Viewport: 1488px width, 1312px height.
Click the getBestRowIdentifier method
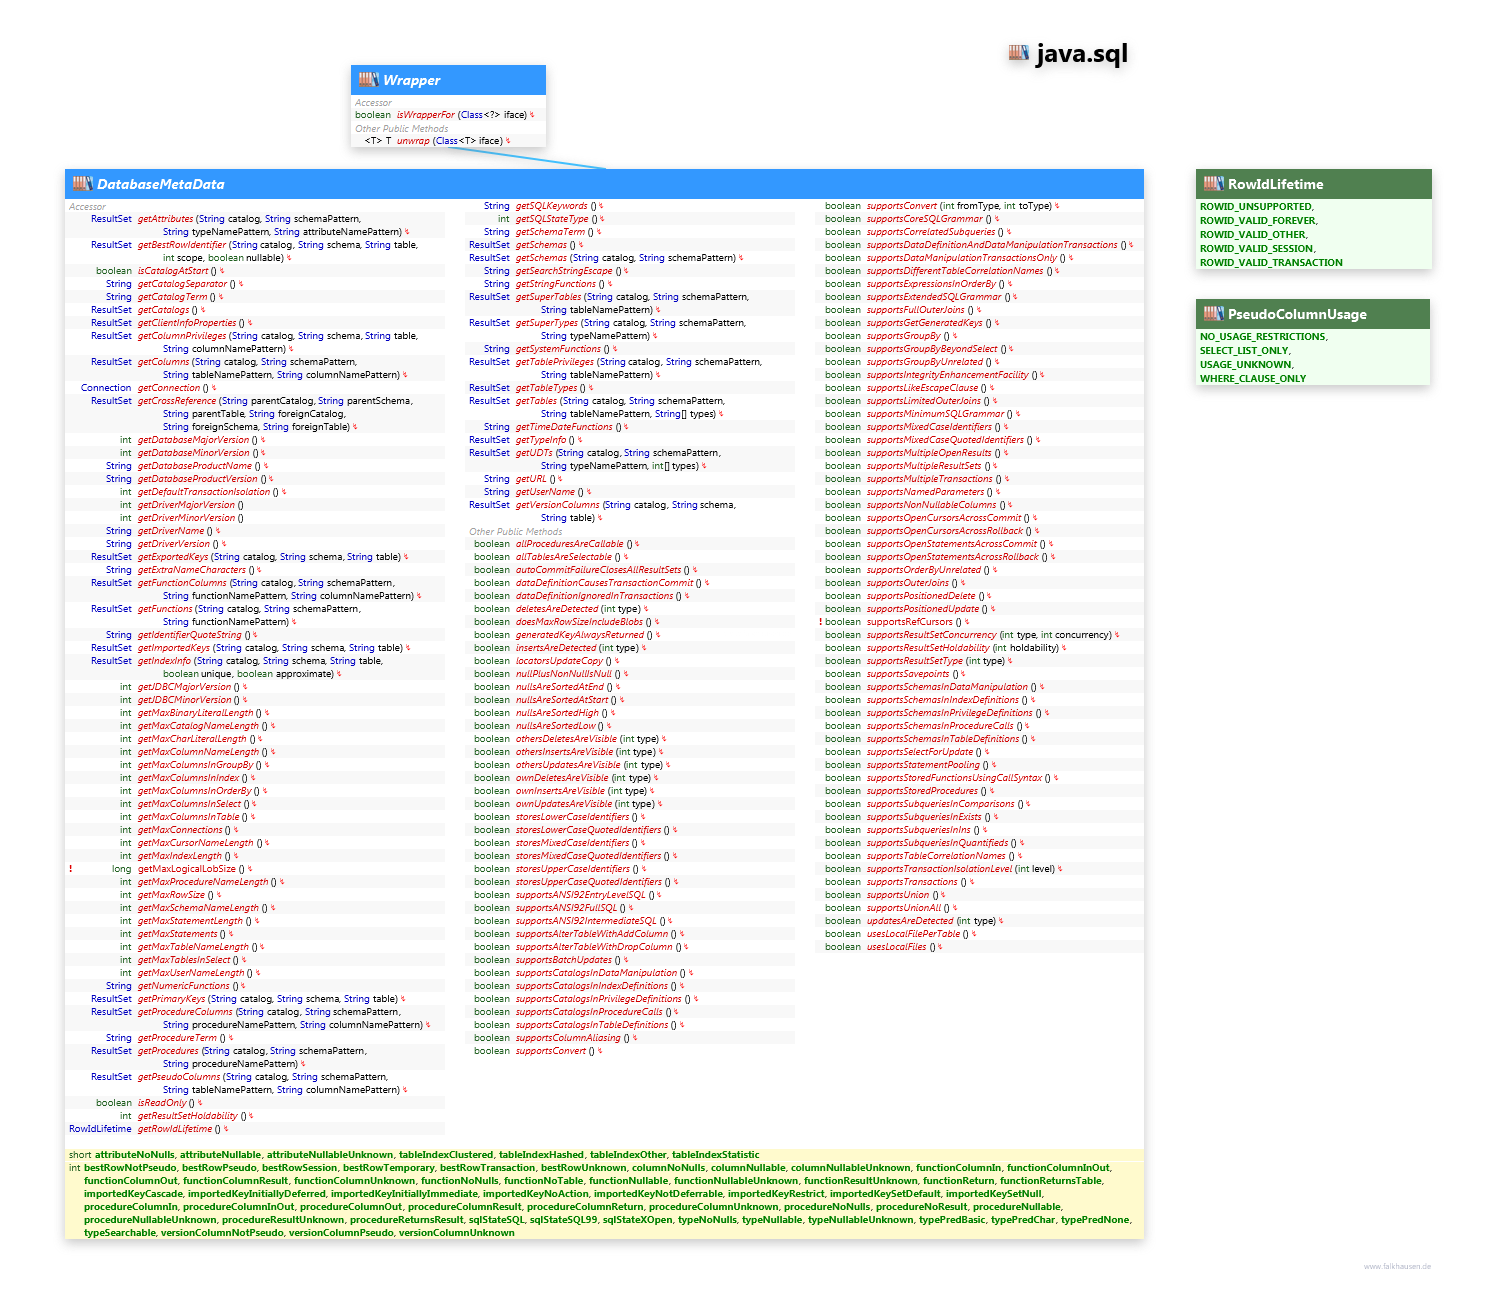pyautogui.click(x=182, y=245)
